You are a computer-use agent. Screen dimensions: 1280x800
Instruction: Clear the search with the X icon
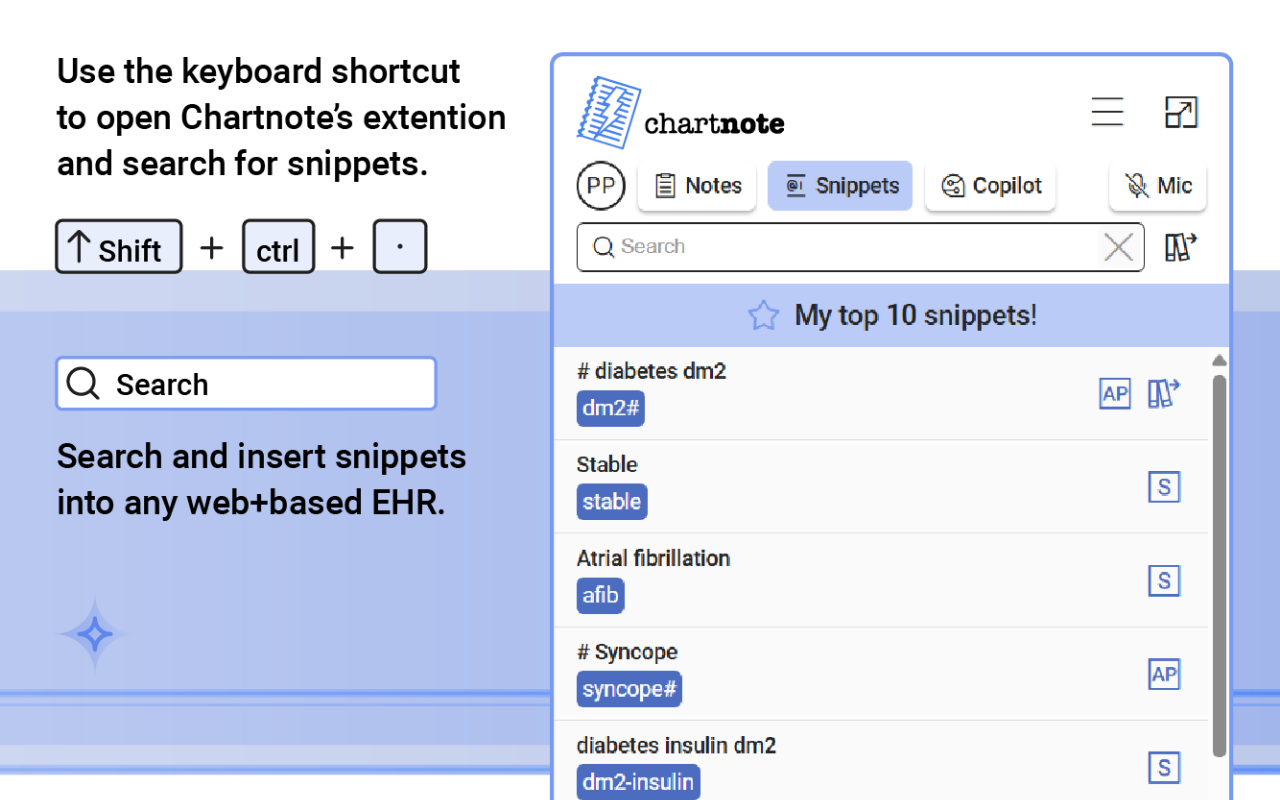(1118, 247)
